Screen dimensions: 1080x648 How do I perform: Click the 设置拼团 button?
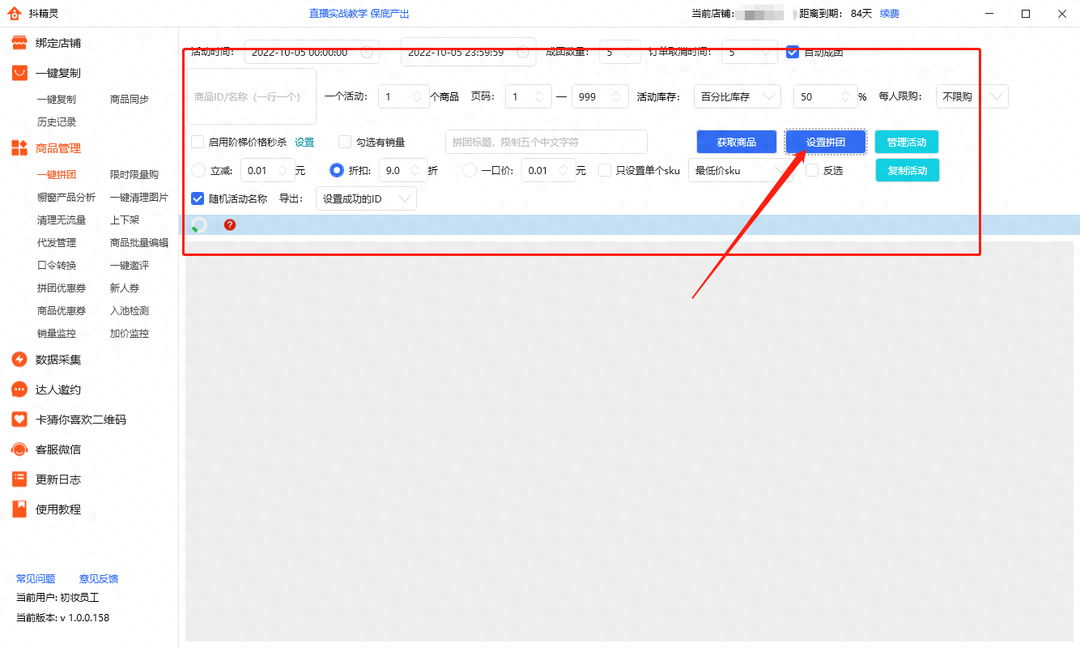pyautogui.click(x=826, y=142)
